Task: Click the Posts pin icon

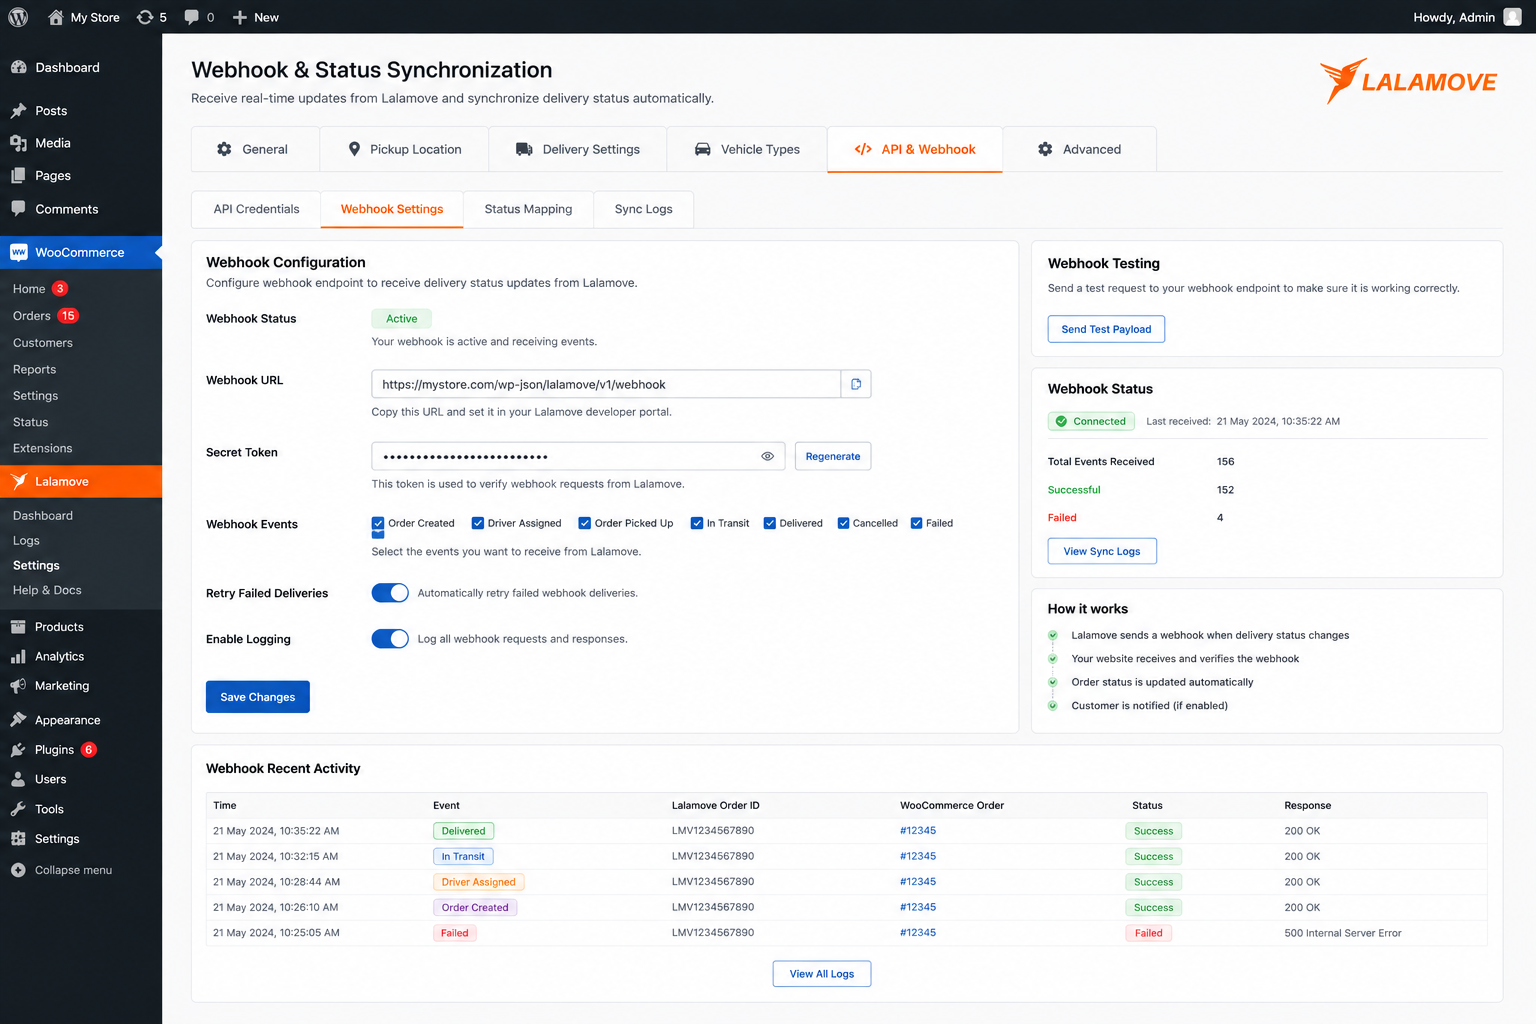Action: click(x=18, y=111)
